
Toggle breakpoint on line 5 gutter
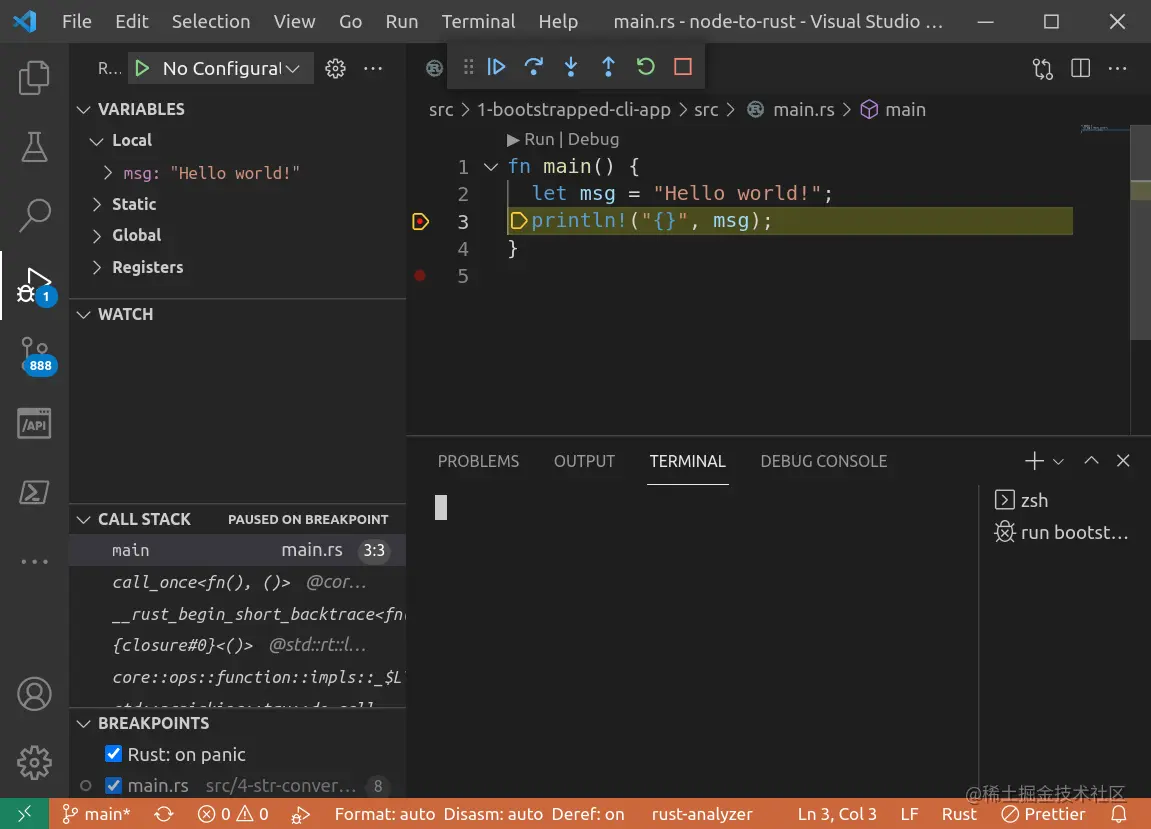point(420,275)
